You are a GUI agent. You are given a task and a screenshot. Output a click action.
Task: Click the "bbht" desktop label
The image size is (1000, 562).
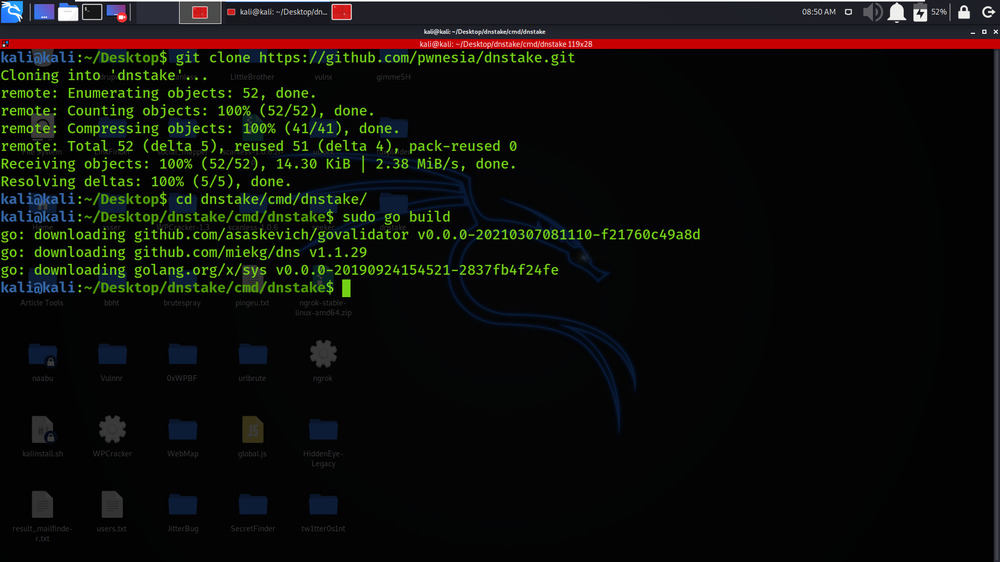pos(112,303)
